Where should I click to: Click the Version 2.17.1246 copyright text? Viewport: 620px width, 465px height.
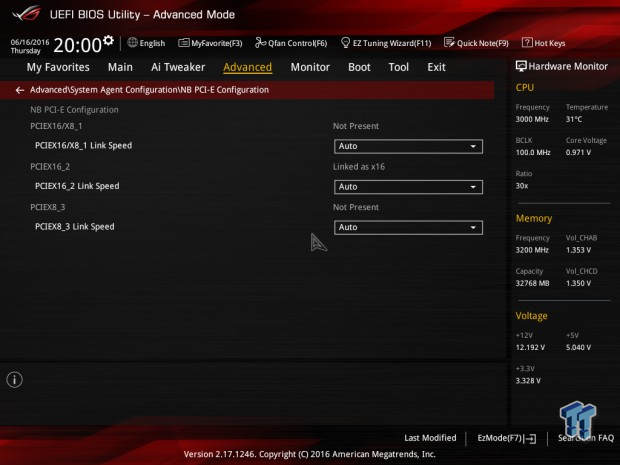tap(310, 454)
